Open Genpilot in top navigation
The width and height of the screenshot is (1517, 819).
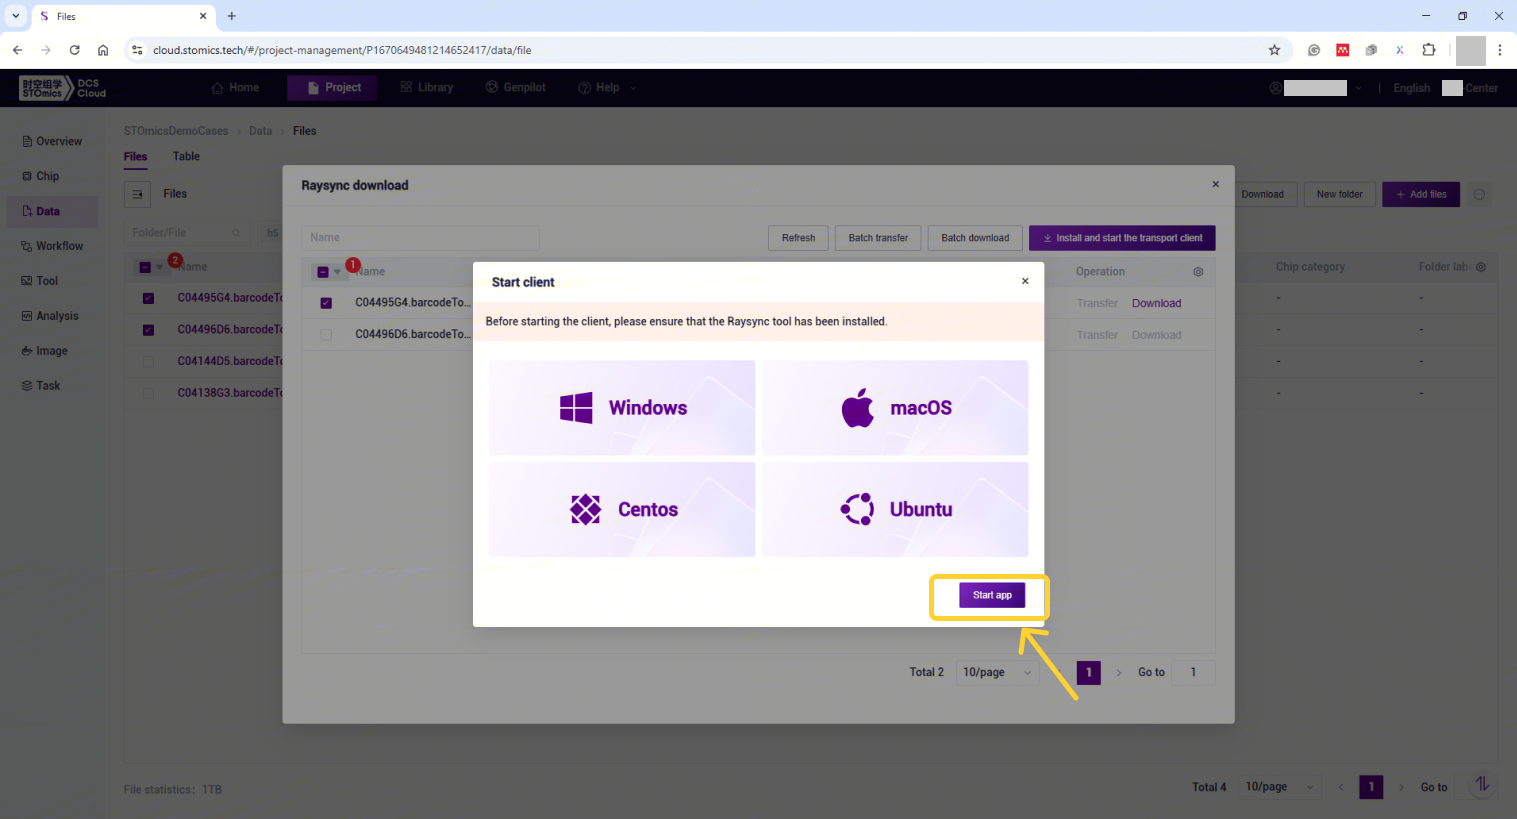click(x=515, y=88)
